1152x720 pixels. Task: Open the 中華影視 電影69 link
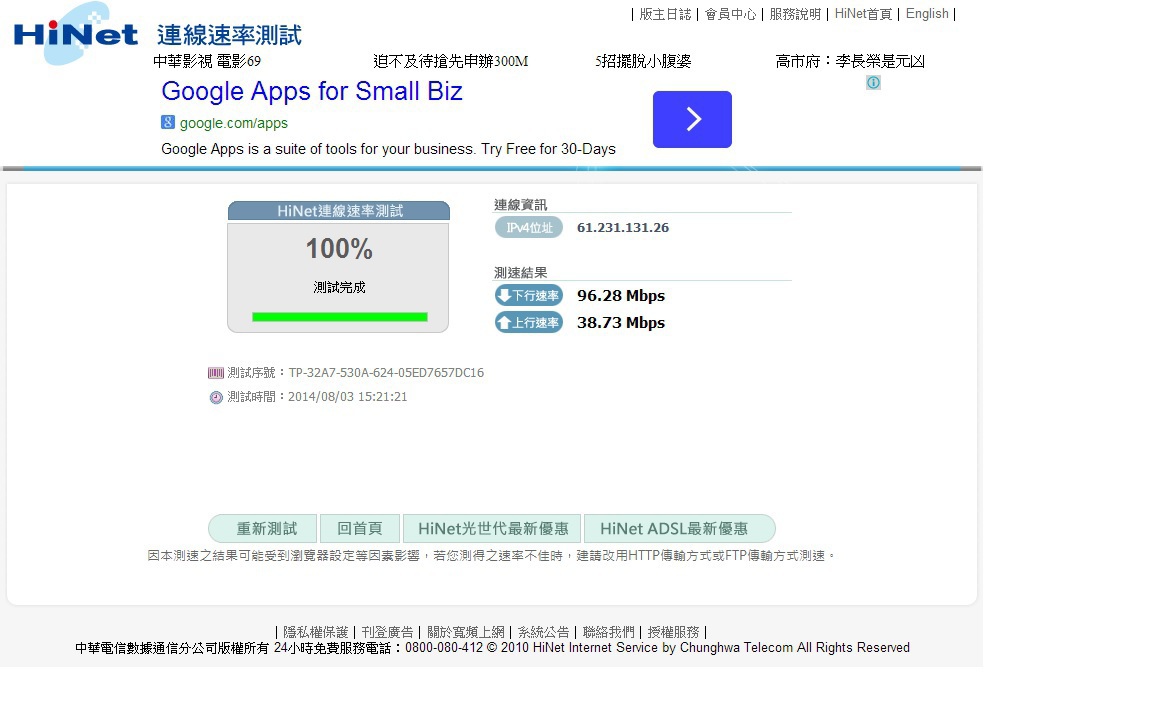pyautogui.click(x=207, y=61)
